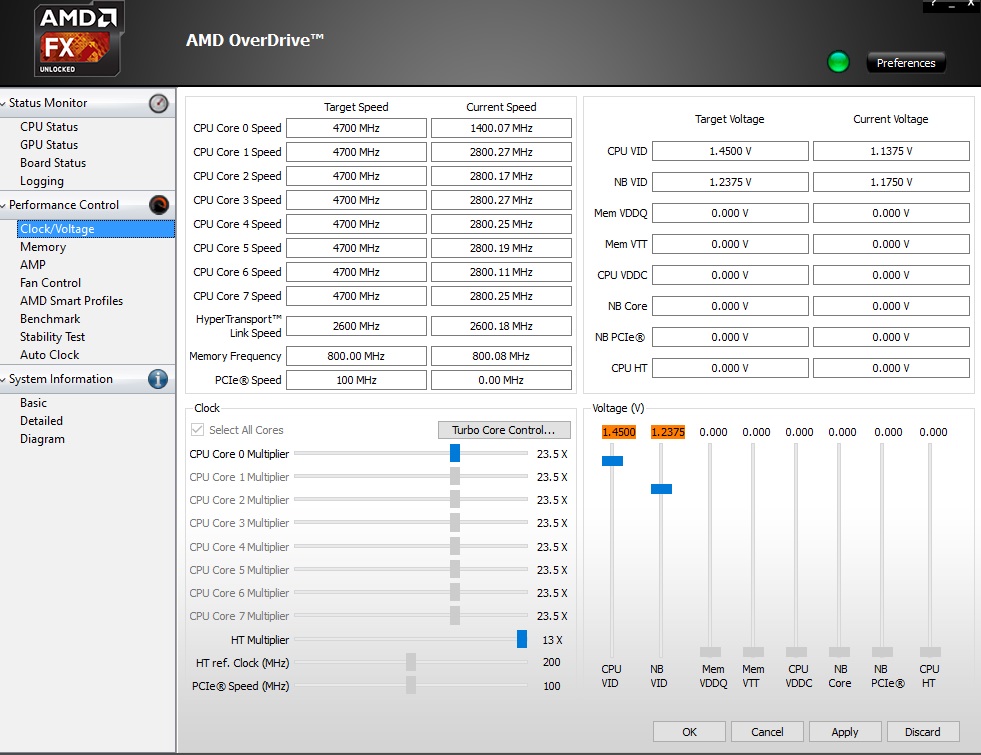981x755 pixels.
Task: Collapse the System Information section
Action: (4, 379)
